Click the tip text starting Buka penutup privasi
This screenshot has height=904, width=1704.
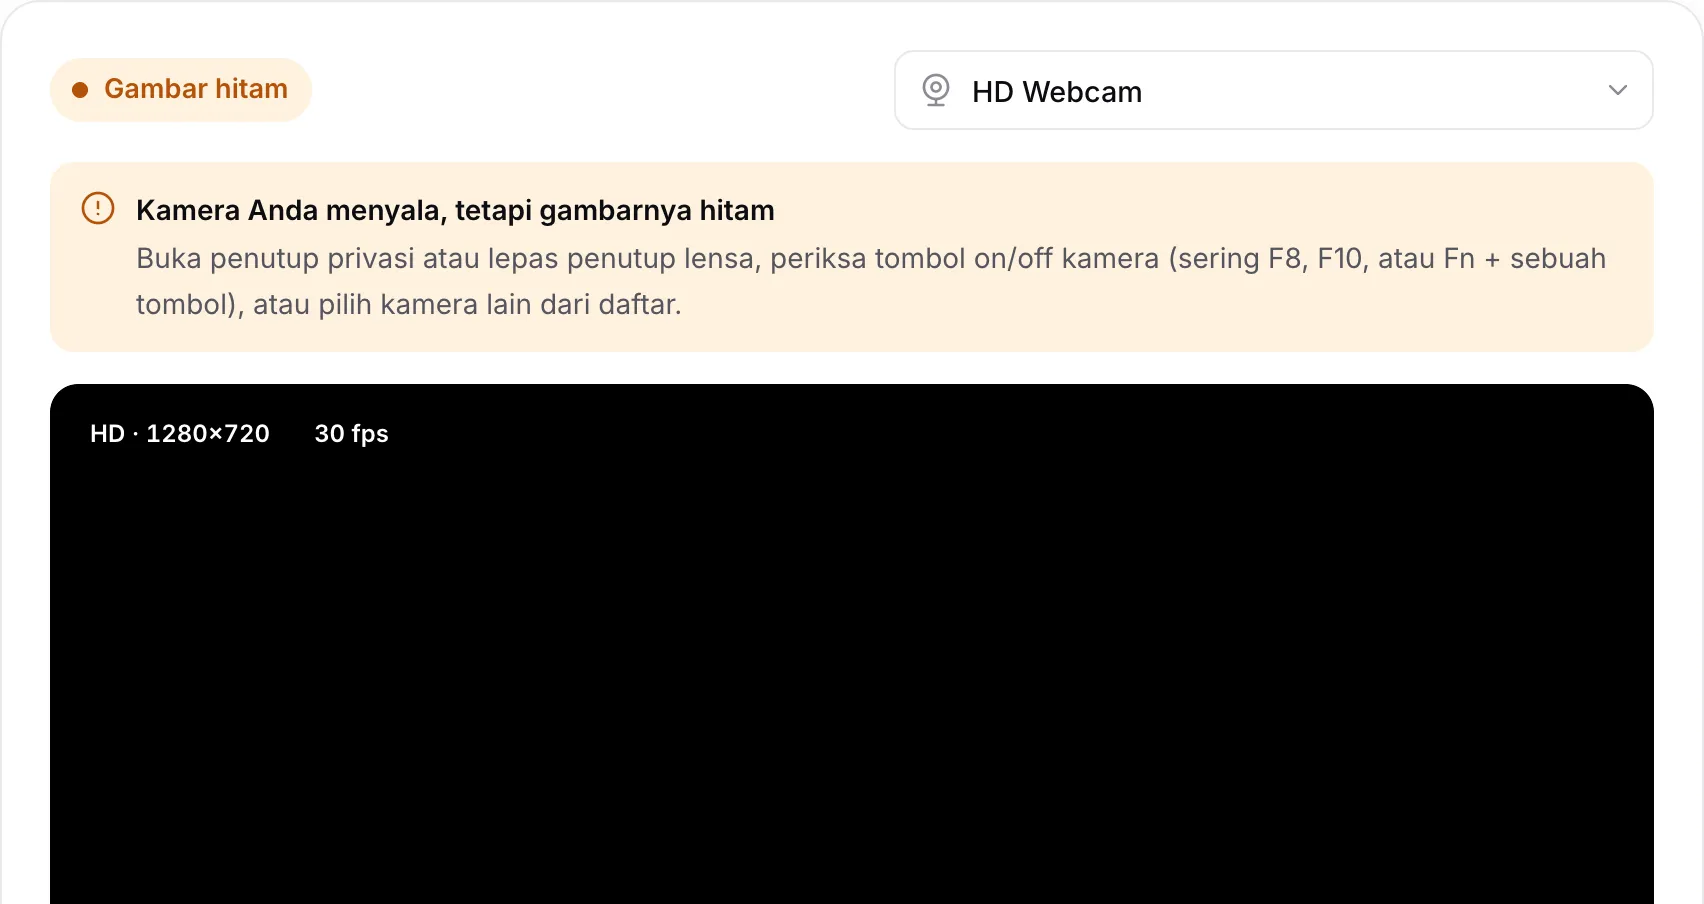tap(871, 281)
